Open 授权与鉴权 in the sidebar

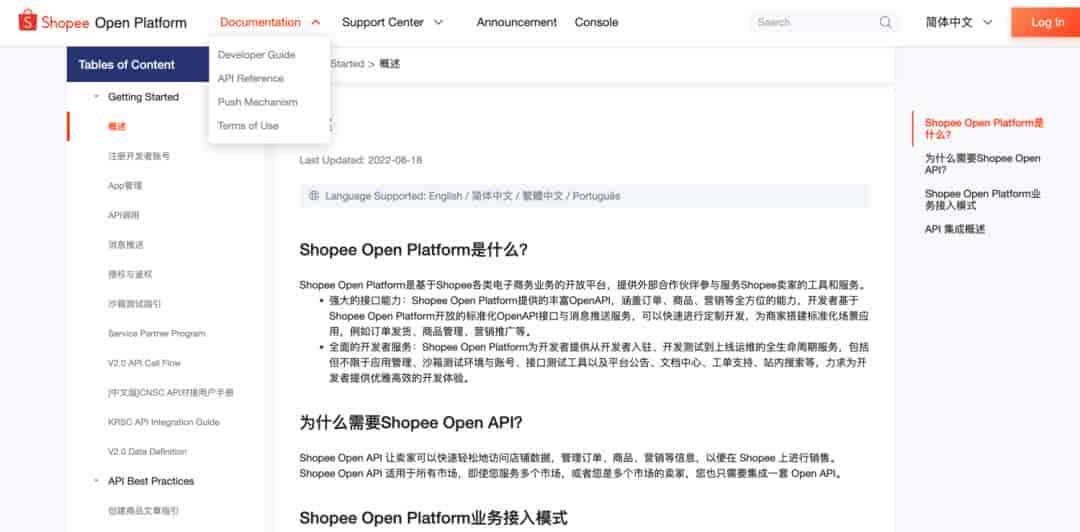[x=129, y=274]
